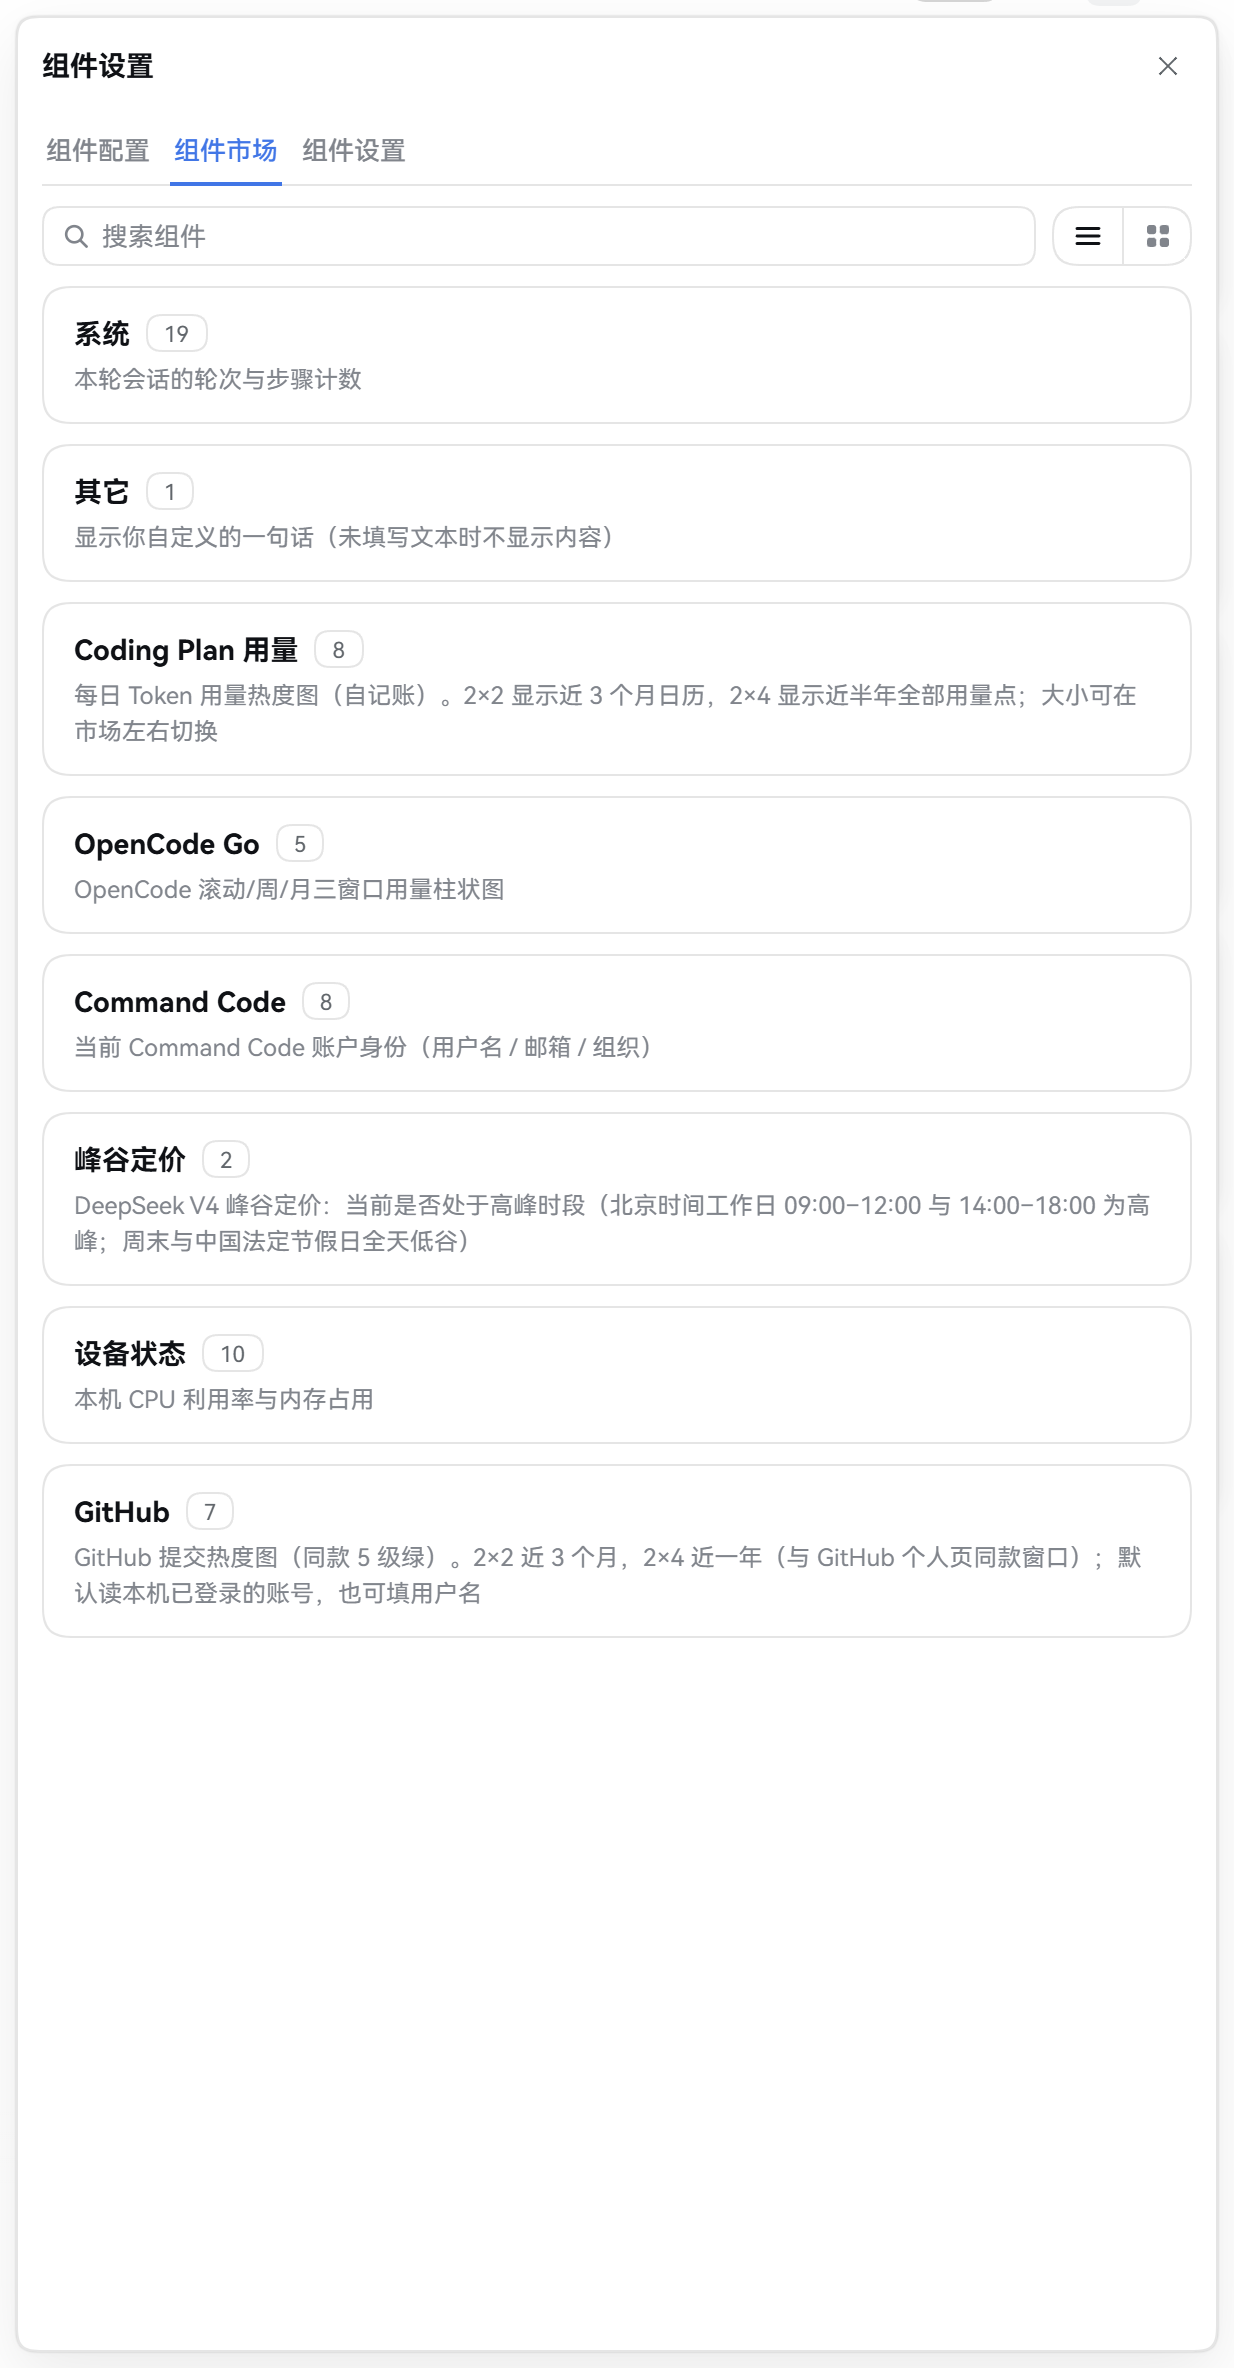Open the 组件设置 tab

pyautogui.click(x=353, y=151)
